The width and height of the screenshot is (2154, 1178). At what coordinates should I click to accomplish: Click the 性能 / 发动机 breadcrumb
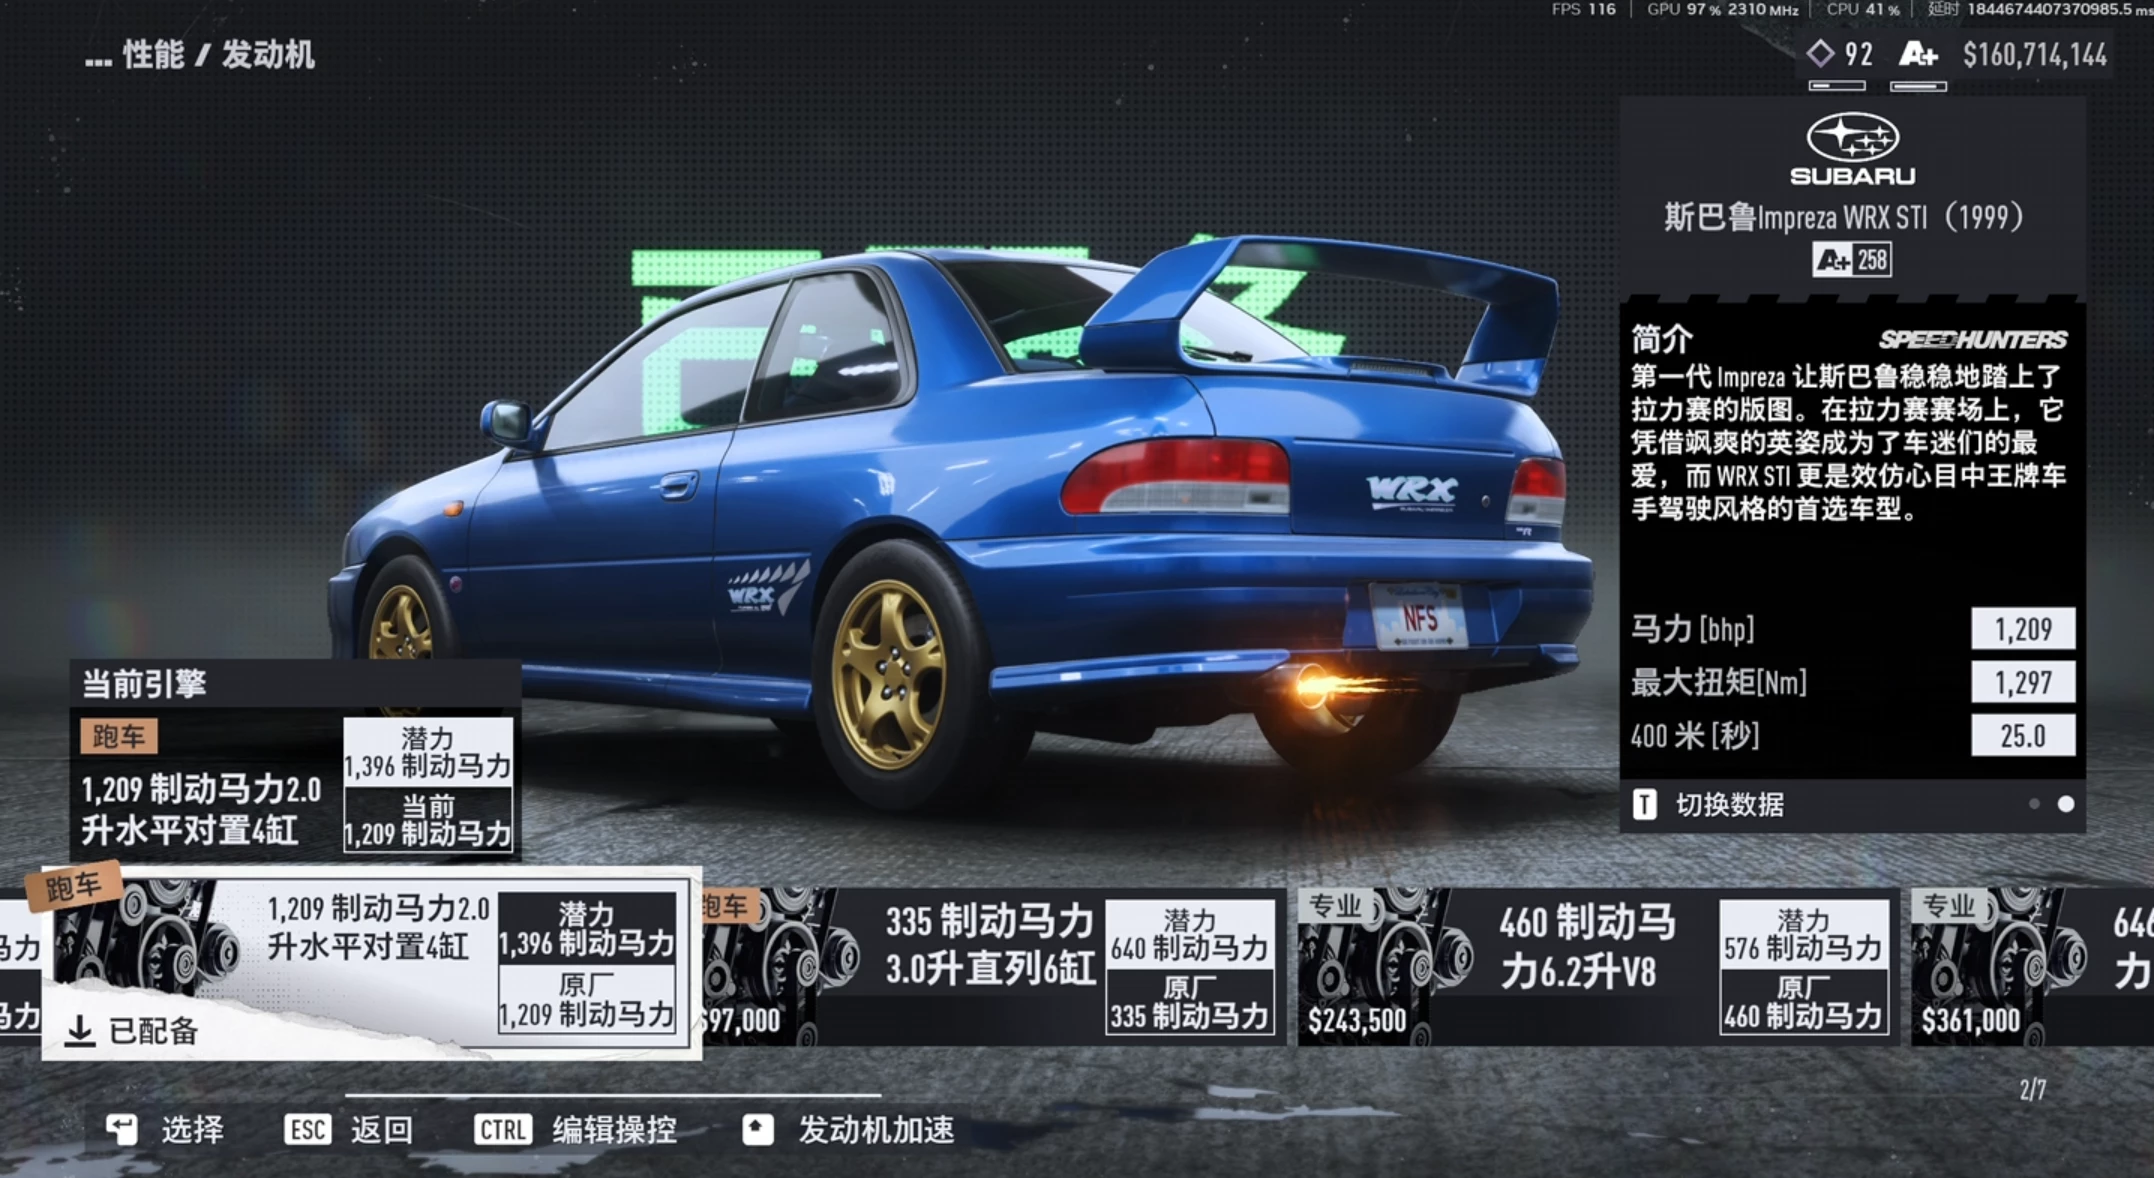coord(218,54)
